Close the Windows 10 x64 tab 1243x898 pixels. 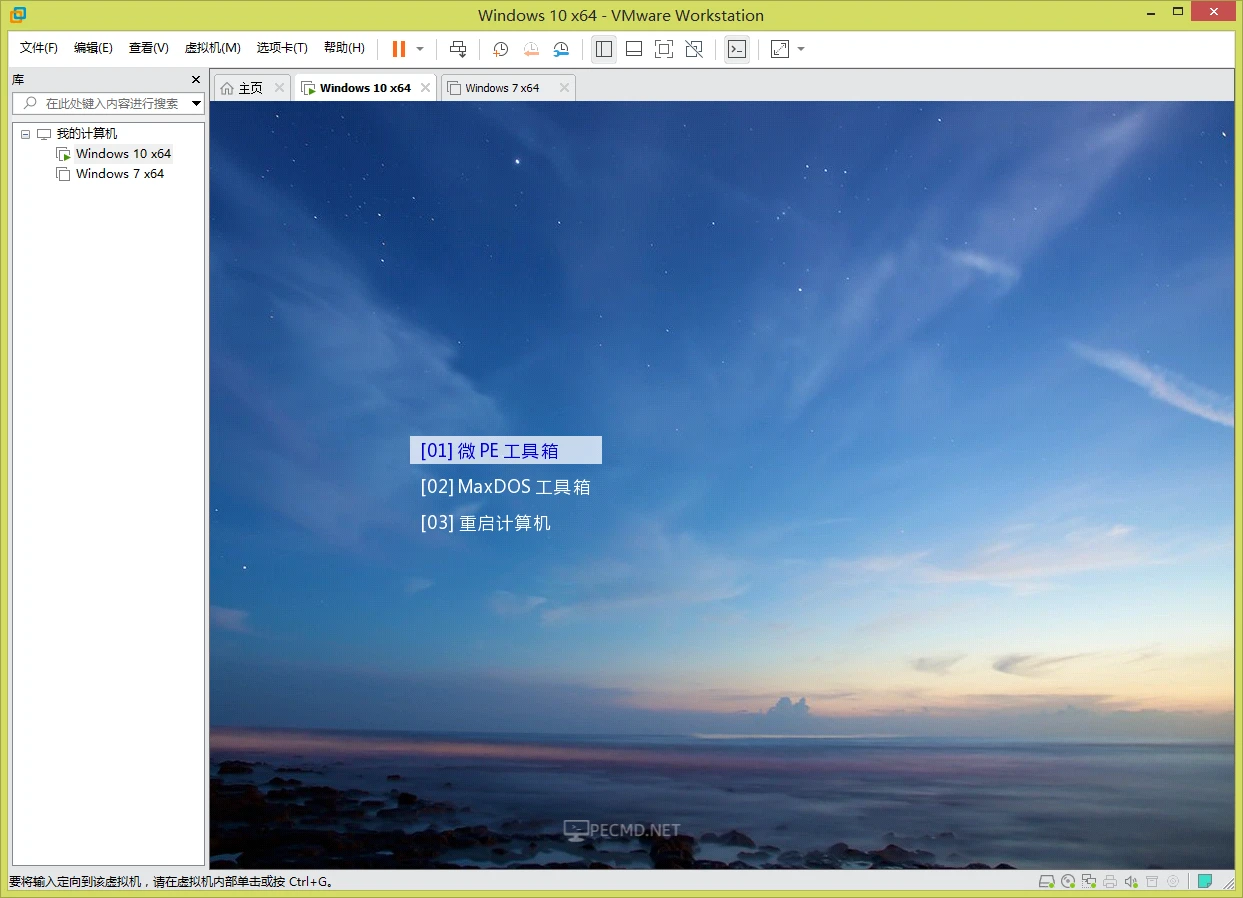coord(425,88)
